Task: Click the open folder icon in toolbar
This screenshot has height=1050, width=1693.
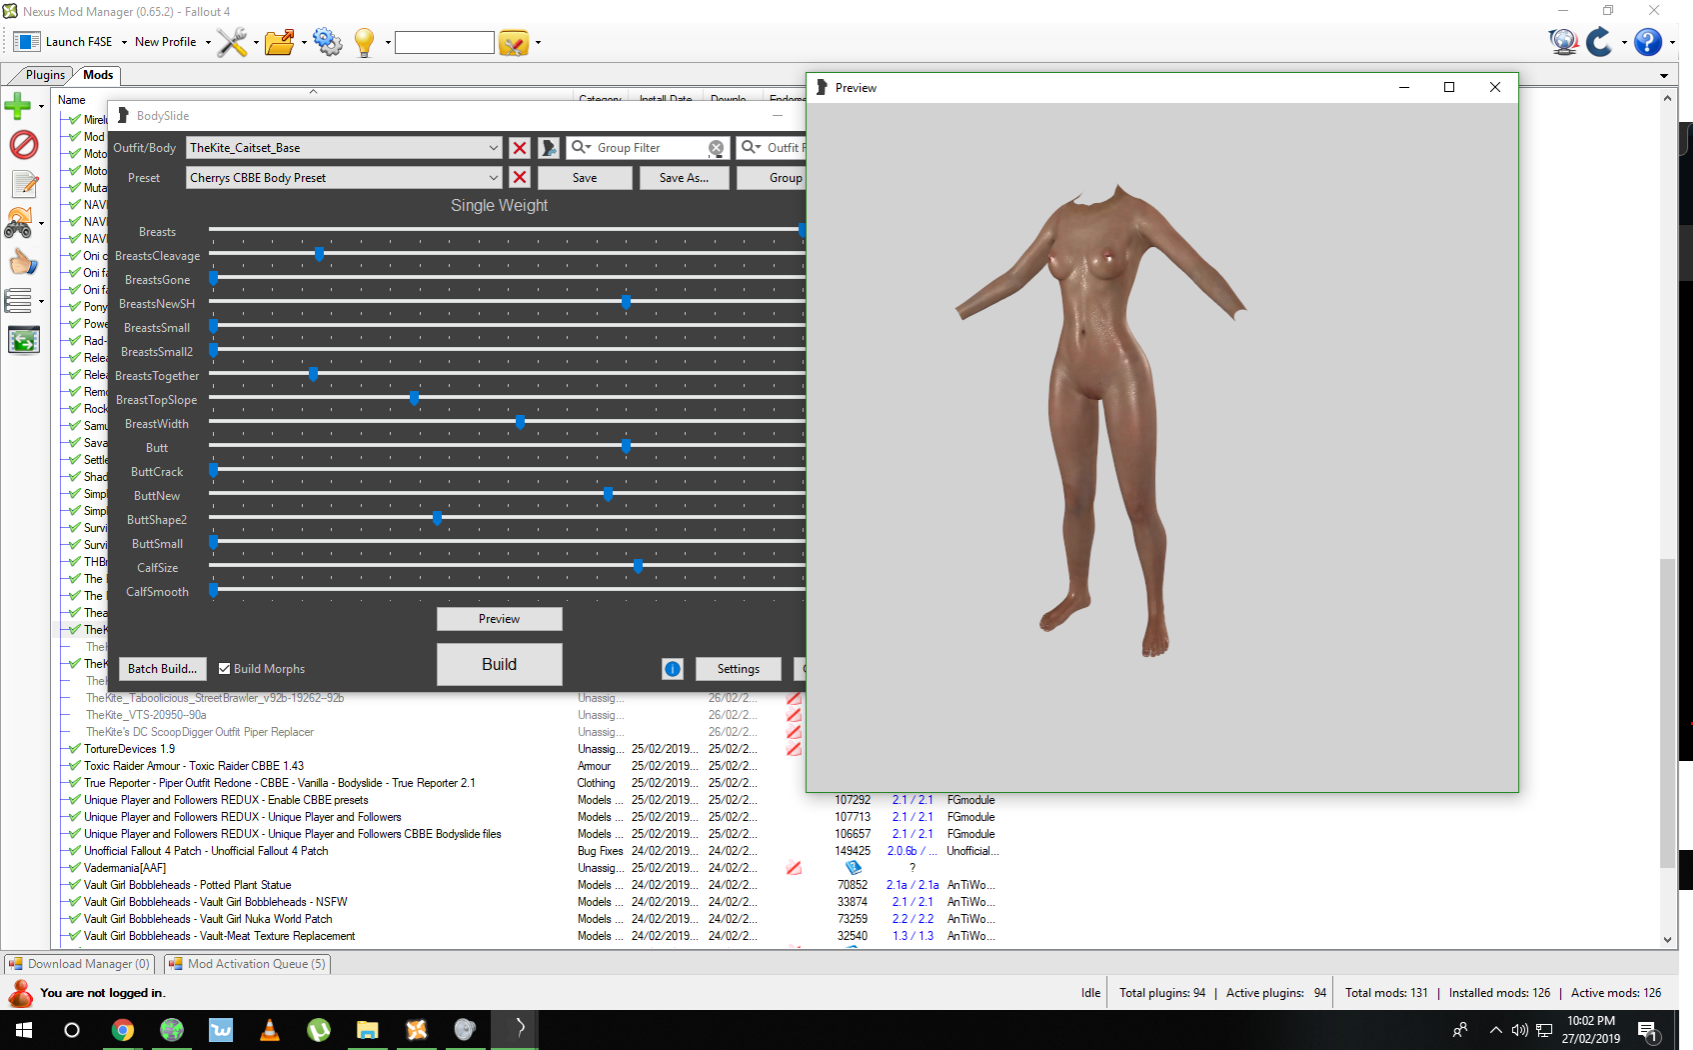Action: click(280, 42)
